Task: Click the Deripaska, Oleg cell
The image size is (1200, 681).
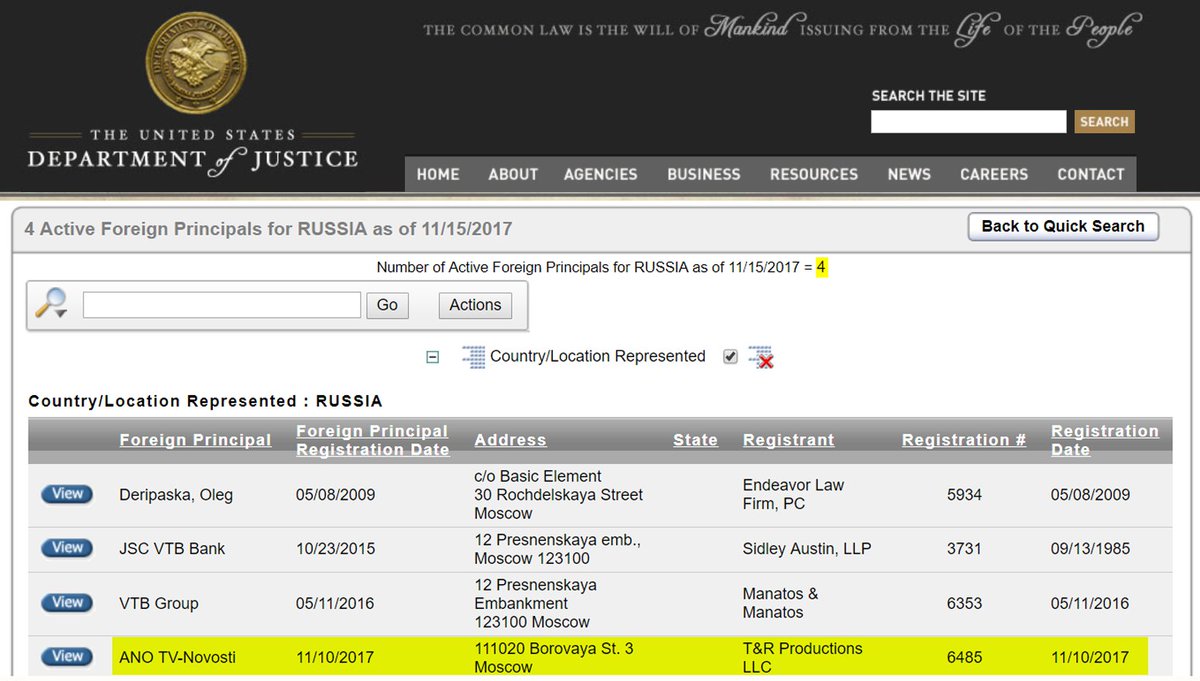Action: tap(176, 495)
